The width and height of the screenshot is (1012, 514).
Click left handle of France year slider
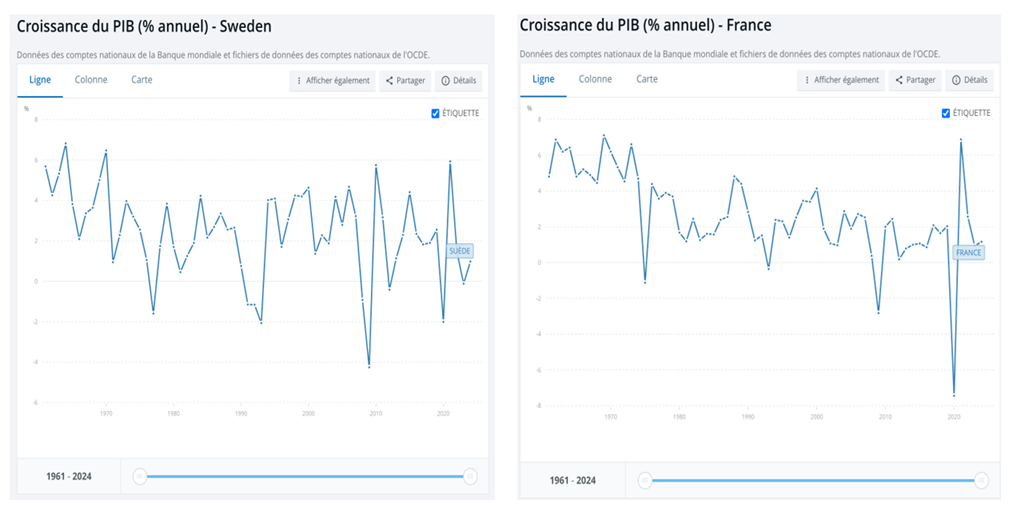[x=645, y=481]
